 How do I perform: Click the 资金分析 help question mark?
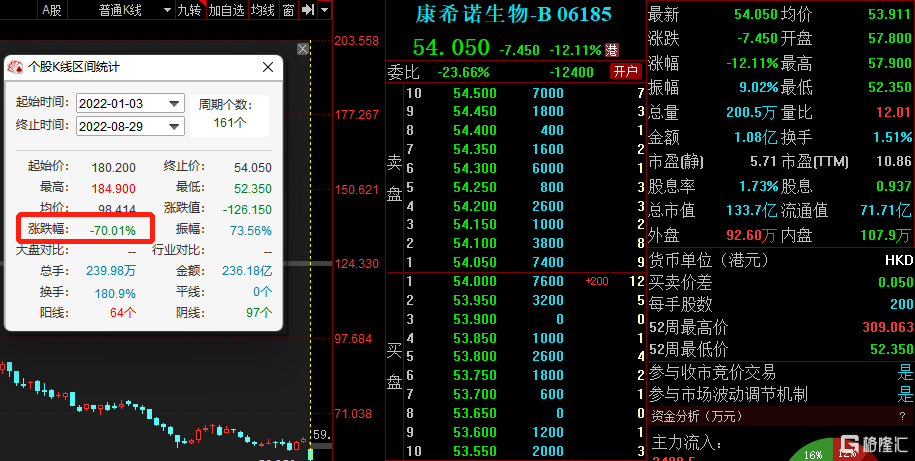(903, 417)
